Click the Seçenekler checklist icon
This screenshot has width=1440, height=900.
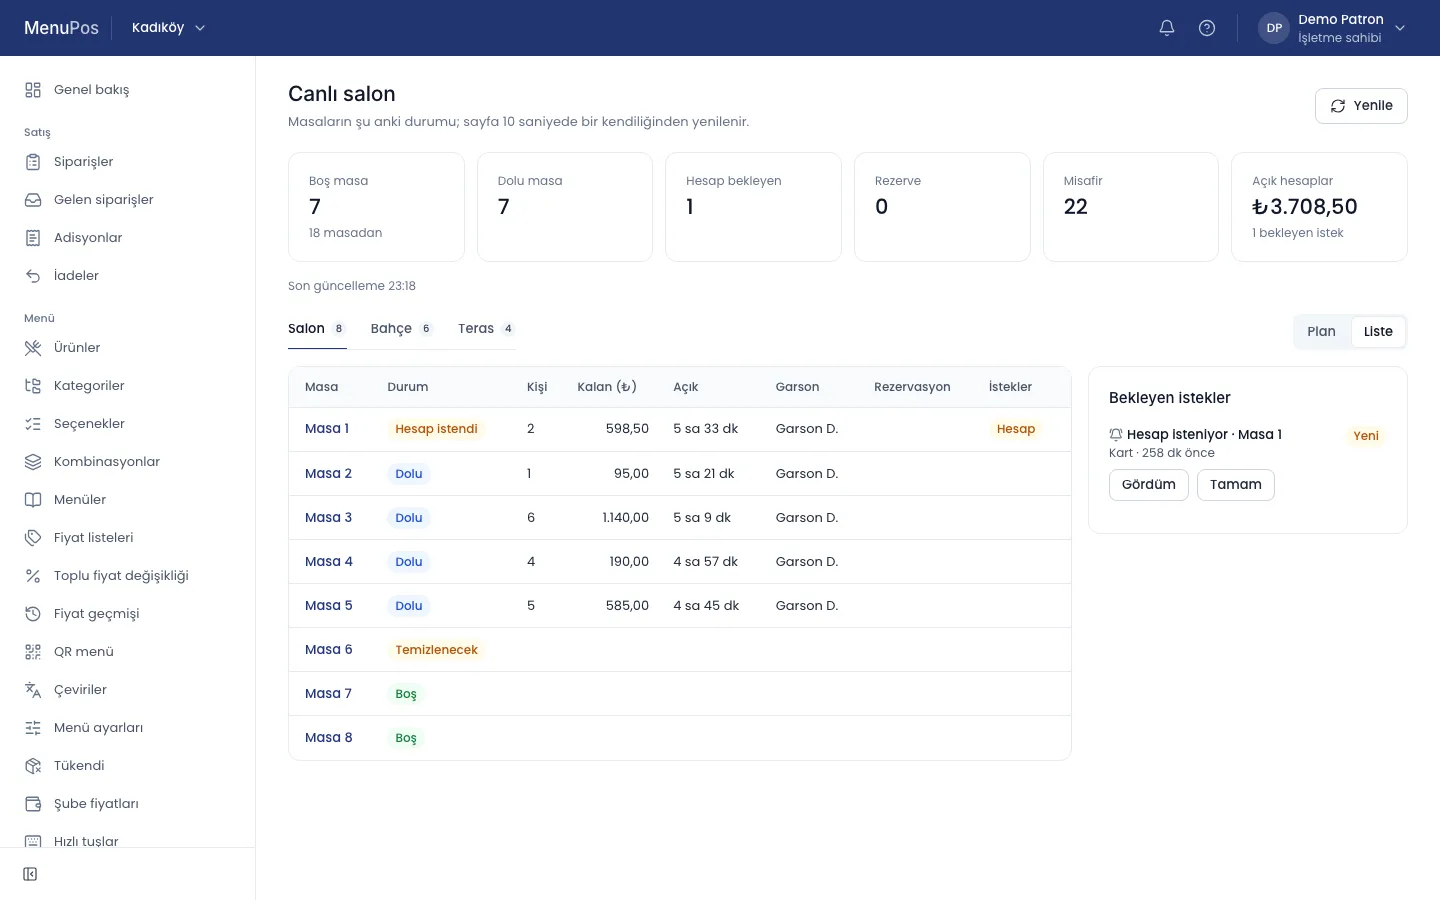(33, 424)
